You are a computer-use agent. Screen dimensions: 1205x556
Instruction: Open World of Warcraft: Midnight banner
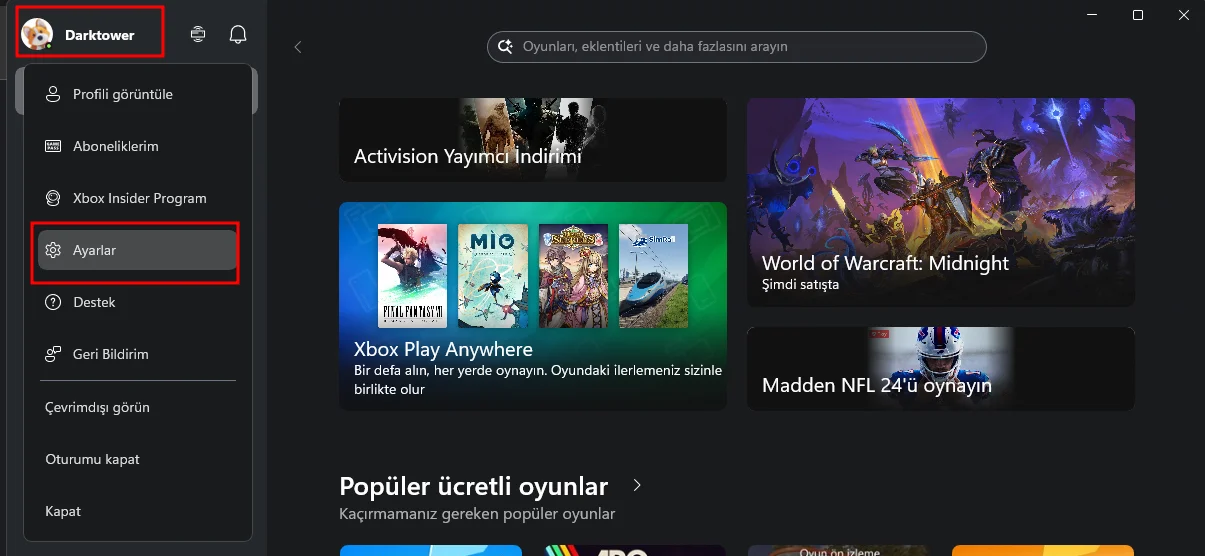pyautogui.click(x=941, y=202)
